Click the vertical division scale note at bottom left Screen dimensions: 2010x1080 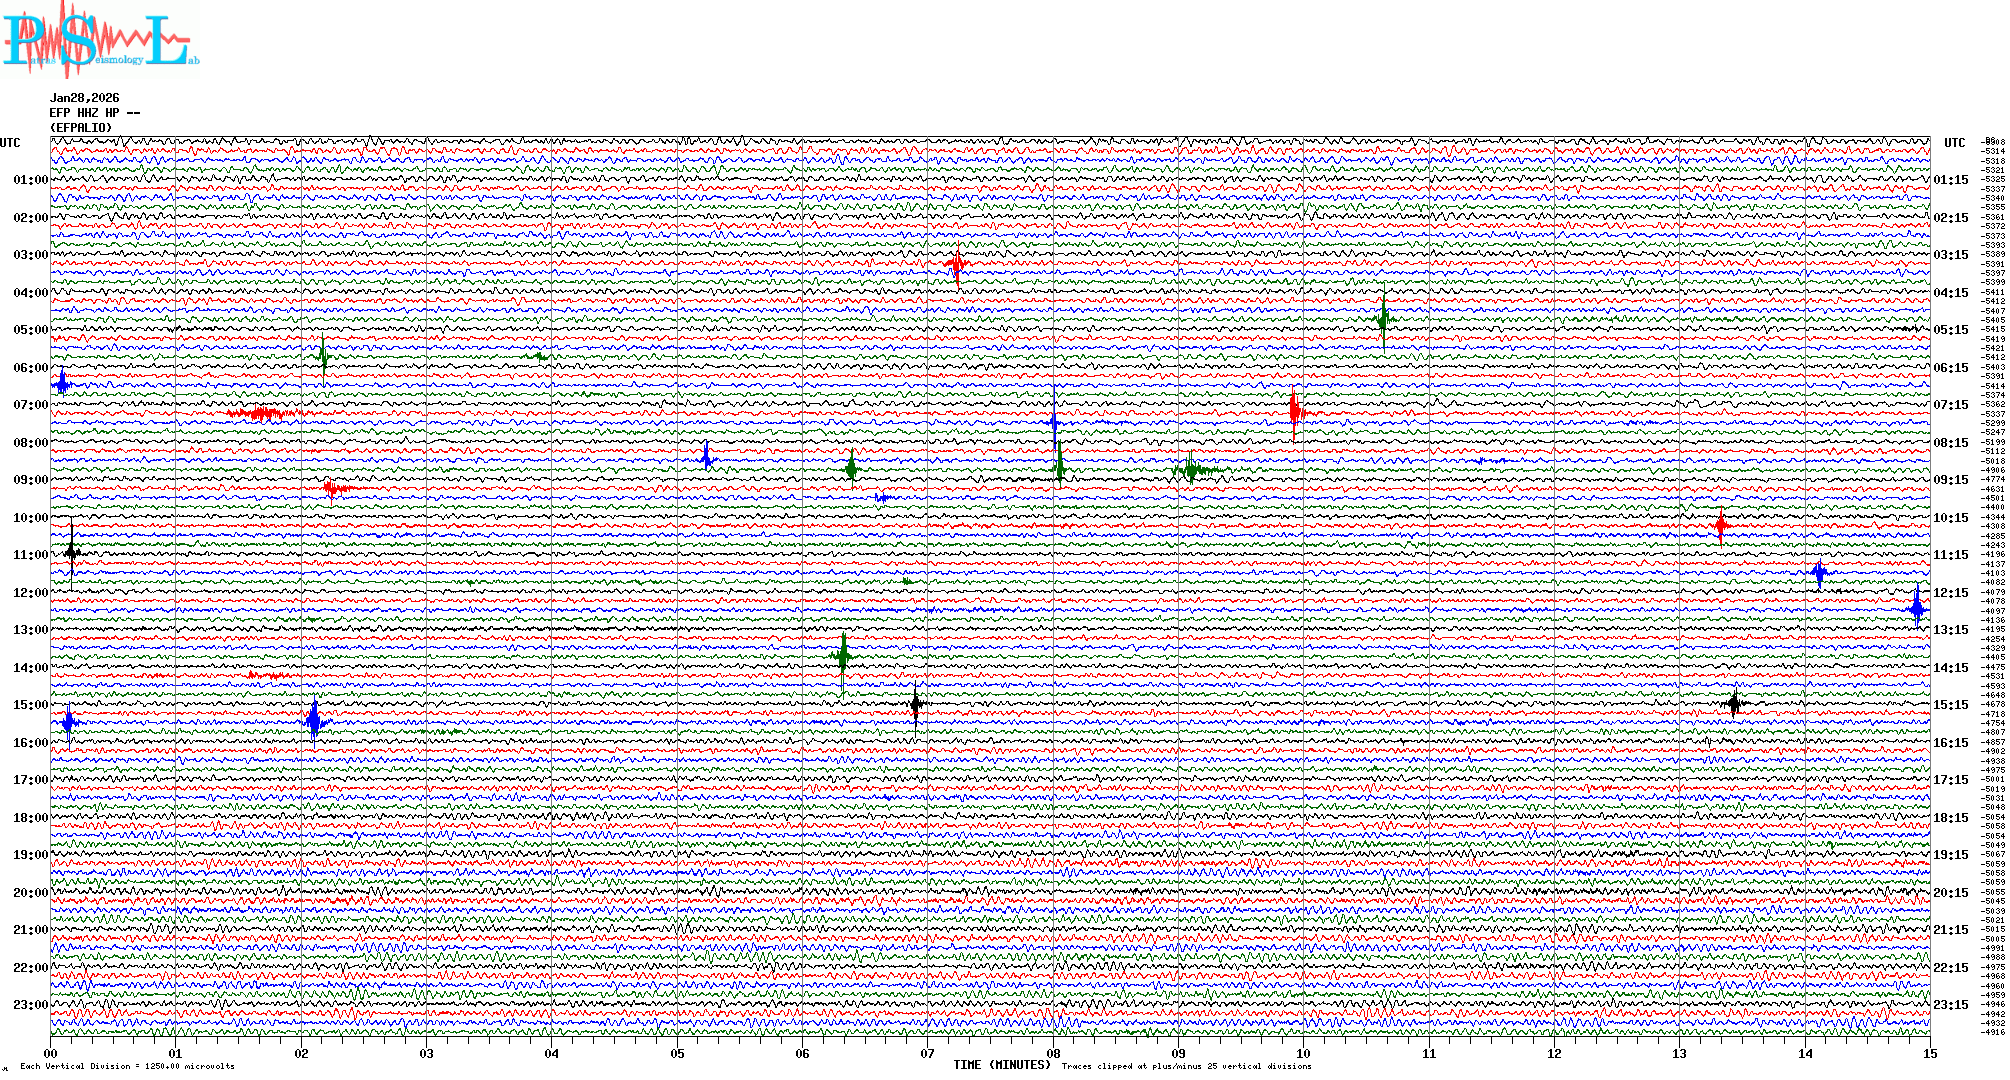(127, 1066)
